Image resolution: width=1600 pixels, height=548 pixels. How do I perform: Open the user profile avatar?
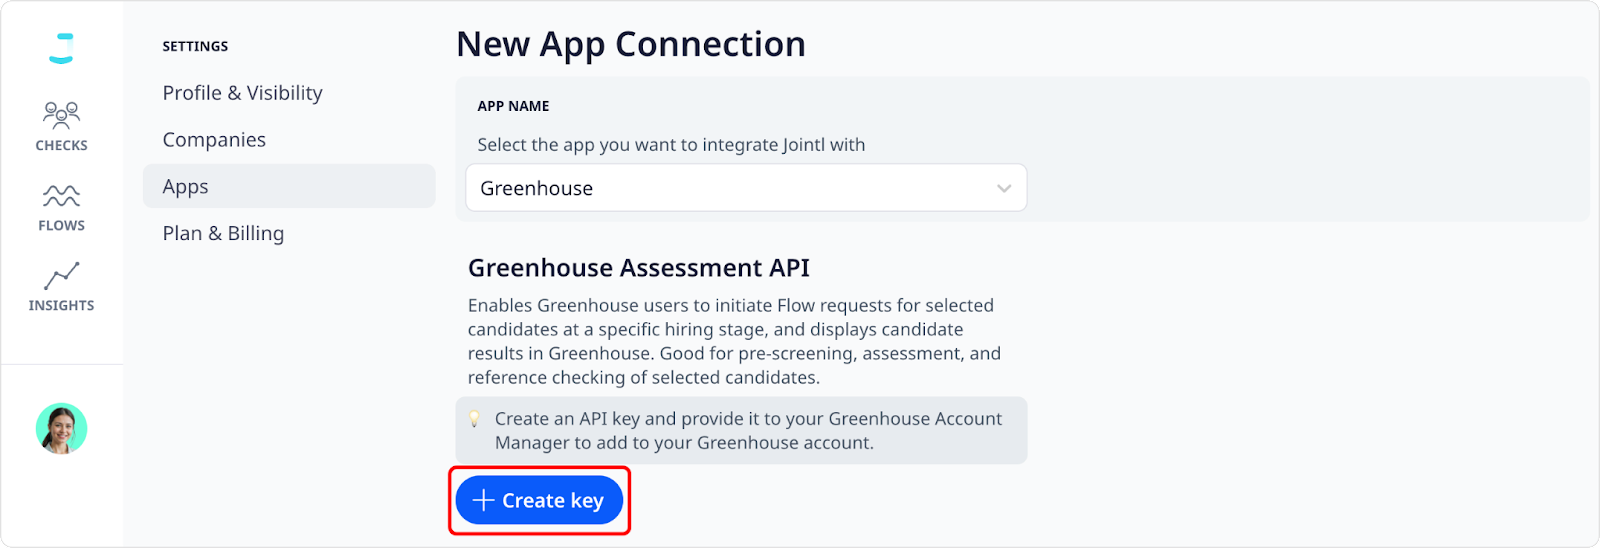[62, 429]
